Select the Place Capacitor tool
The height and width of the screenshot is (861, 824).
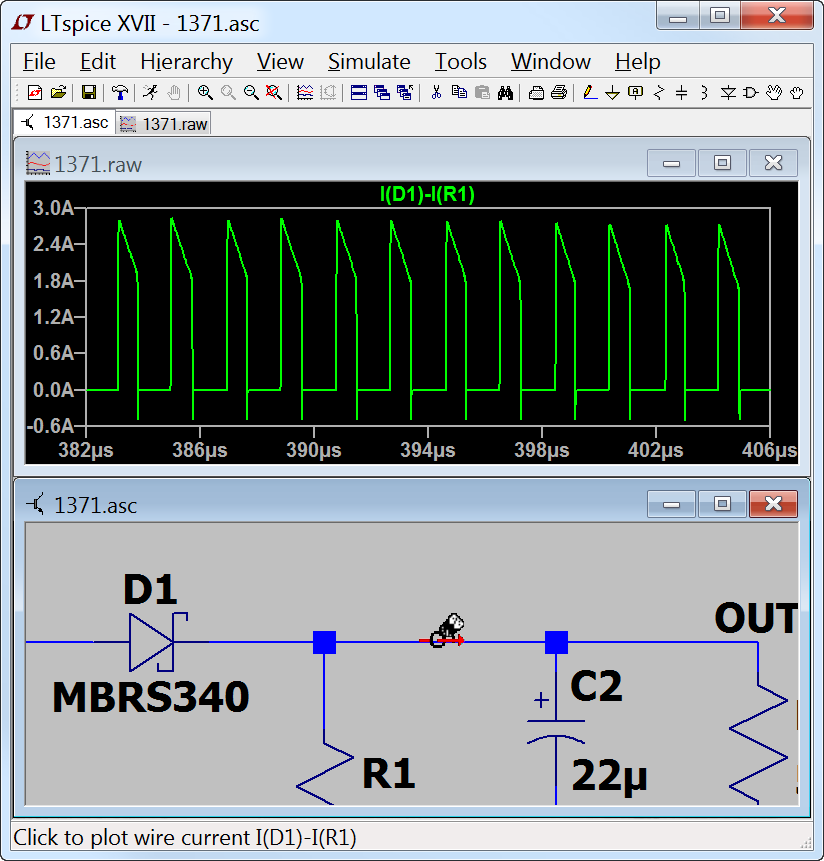[x=682, y=93]
